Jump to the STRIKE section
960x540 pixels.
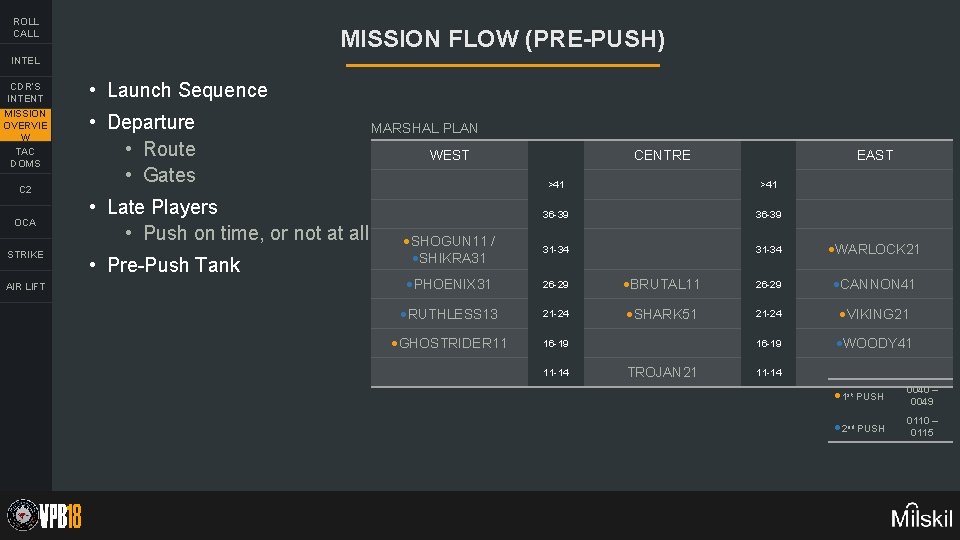[26, 254]
